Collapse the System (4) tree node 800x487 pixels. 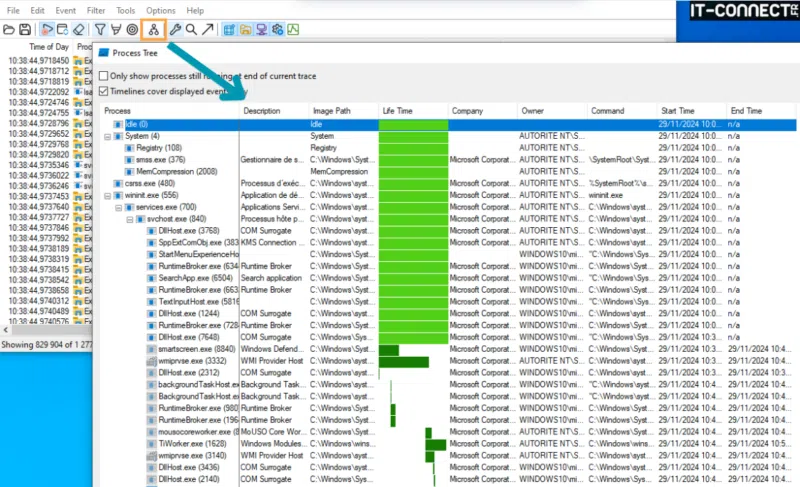coord(108,137)
